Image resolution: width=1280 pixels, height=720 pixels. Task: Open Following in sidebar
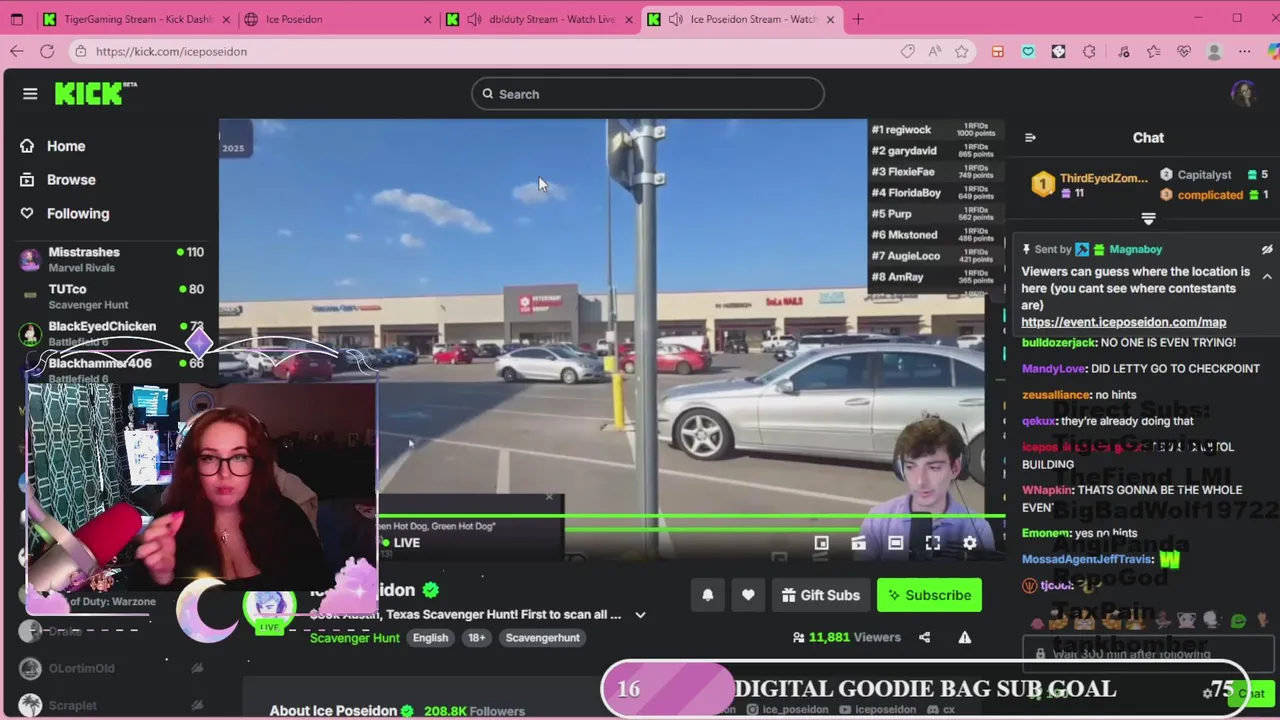click(x=78, y=213)
